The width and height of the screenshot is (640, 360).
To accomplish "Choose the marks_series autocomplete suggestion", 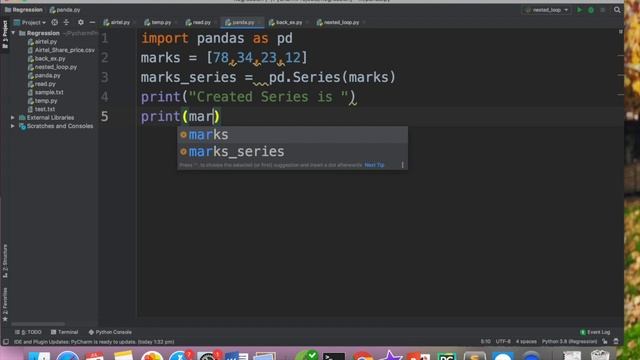I will click(293, 151).
